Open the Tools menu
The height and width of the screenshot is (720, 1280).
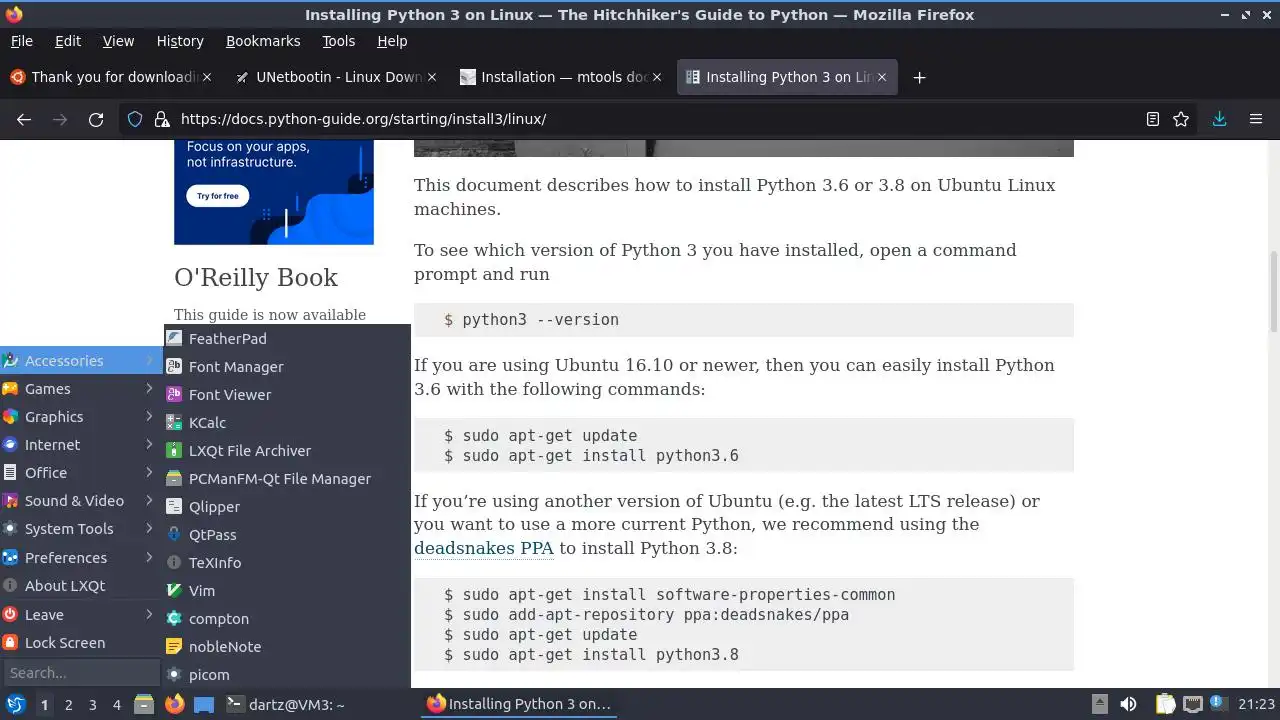click(x=338, y=41)
